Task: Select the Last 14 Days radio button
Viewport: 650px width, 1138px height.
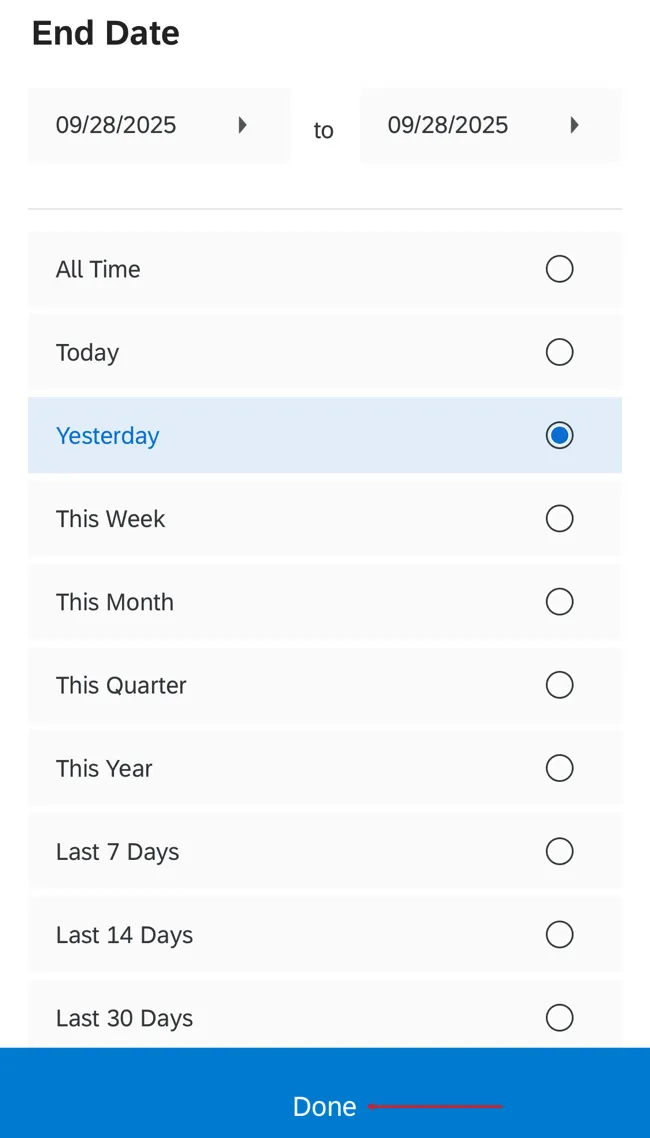Action: [559, 934]
